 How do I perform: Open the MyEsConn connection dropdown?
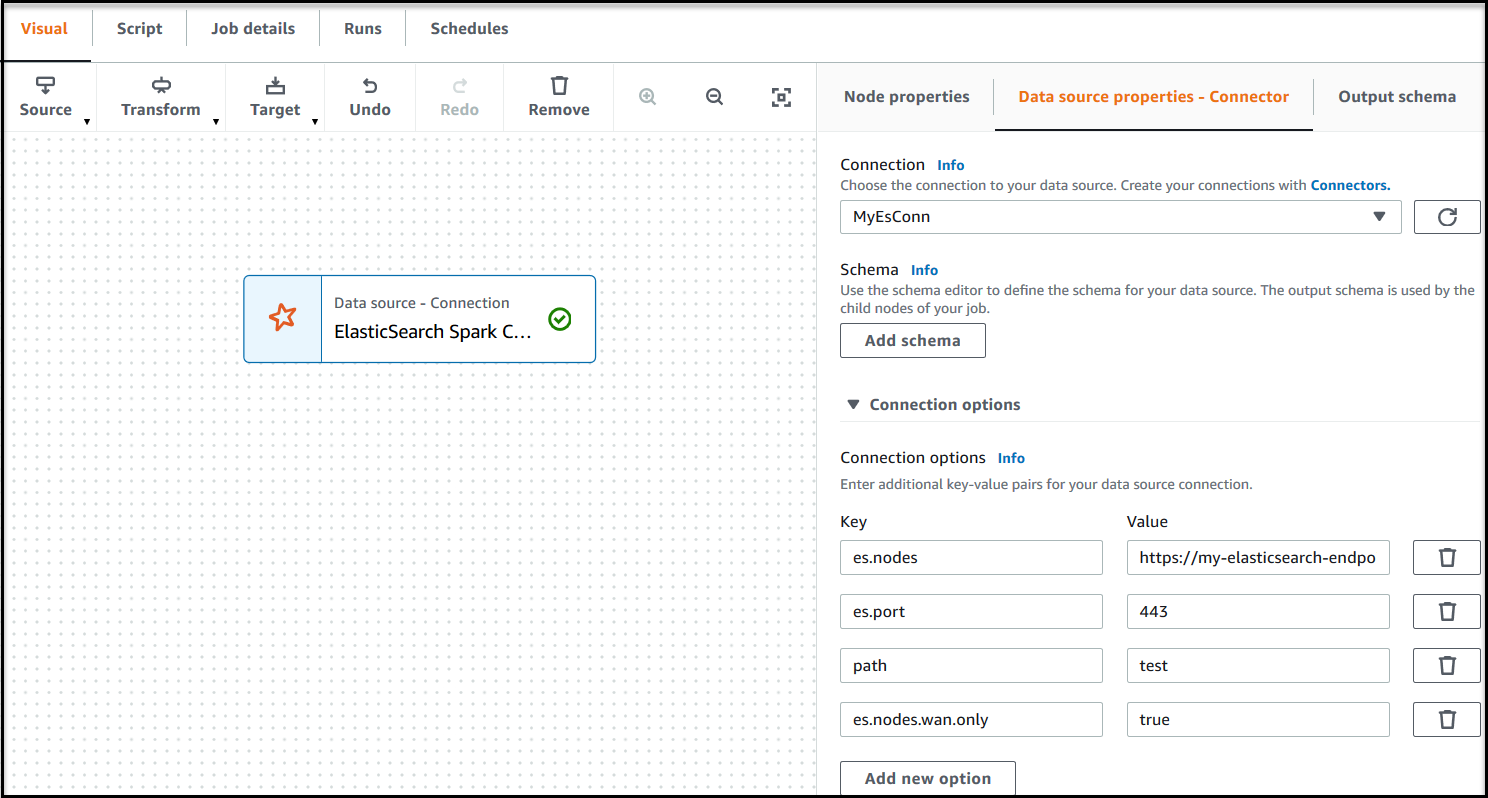[1120, 217]
